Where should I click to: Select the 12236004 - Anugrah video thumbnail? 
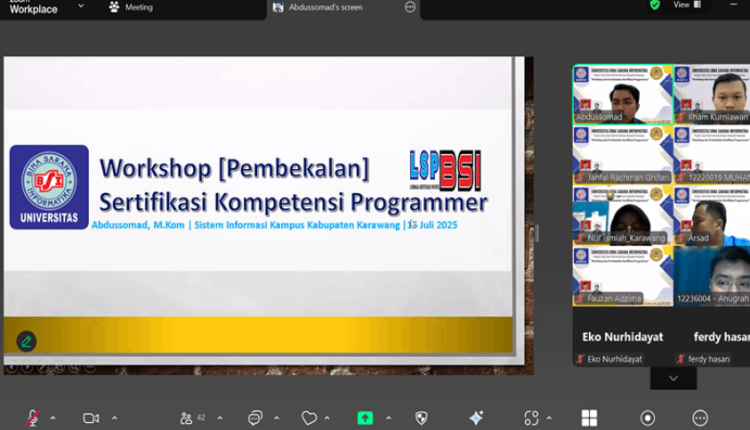coord(712,276)
